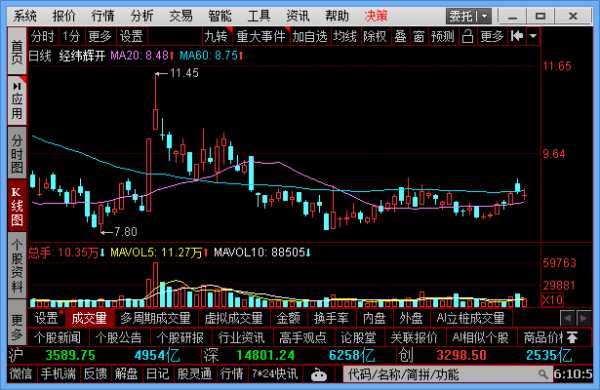Click the lock icon in chart toolbar
The height and width of the screenshot is (390, 600).
(467, 37)
